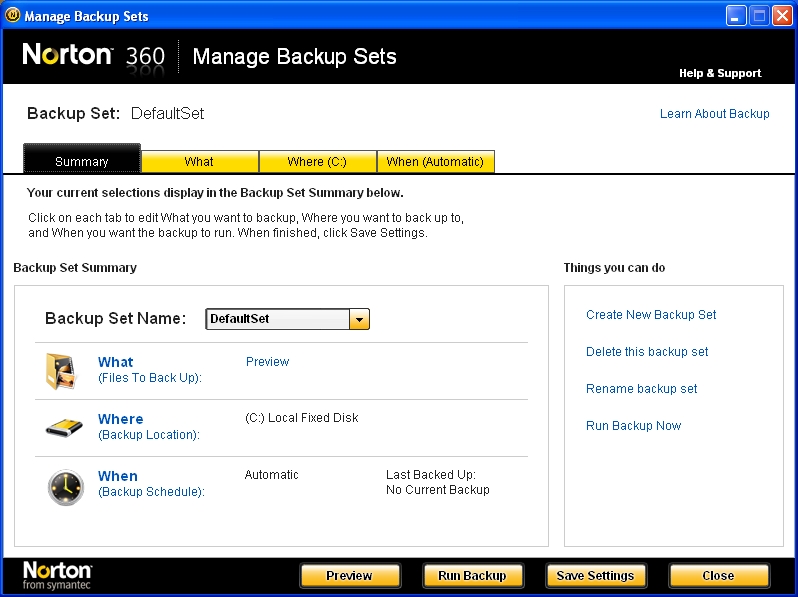This screenshot has width=798, height=597.
Task: Open the Backup Set Name dropdown arrow
Action: point(359,319)
